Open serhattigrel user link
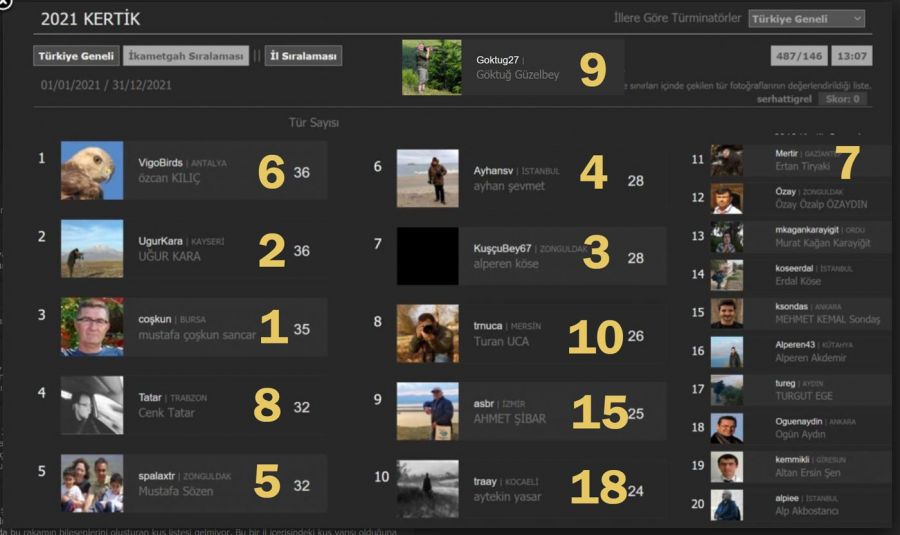This screenshot has height=535, width=900. [783, 99]
